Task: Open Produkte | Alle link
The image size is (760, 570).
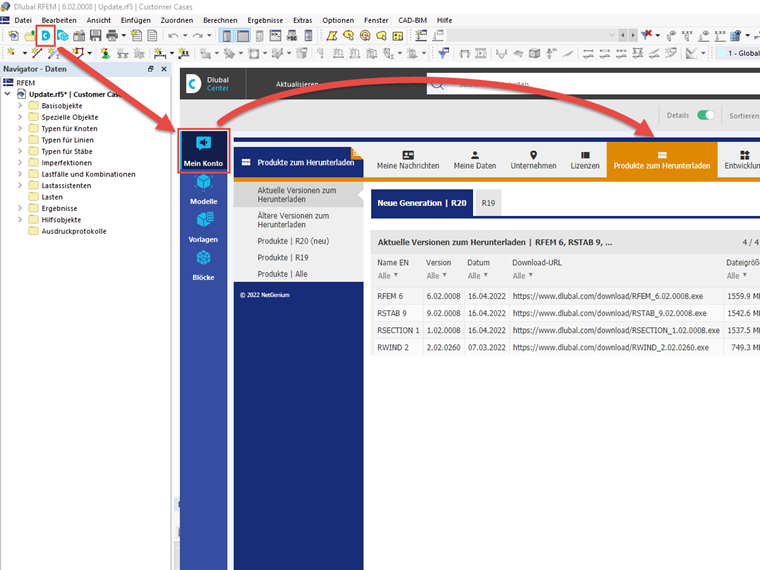Action: (x=283, y=274)
